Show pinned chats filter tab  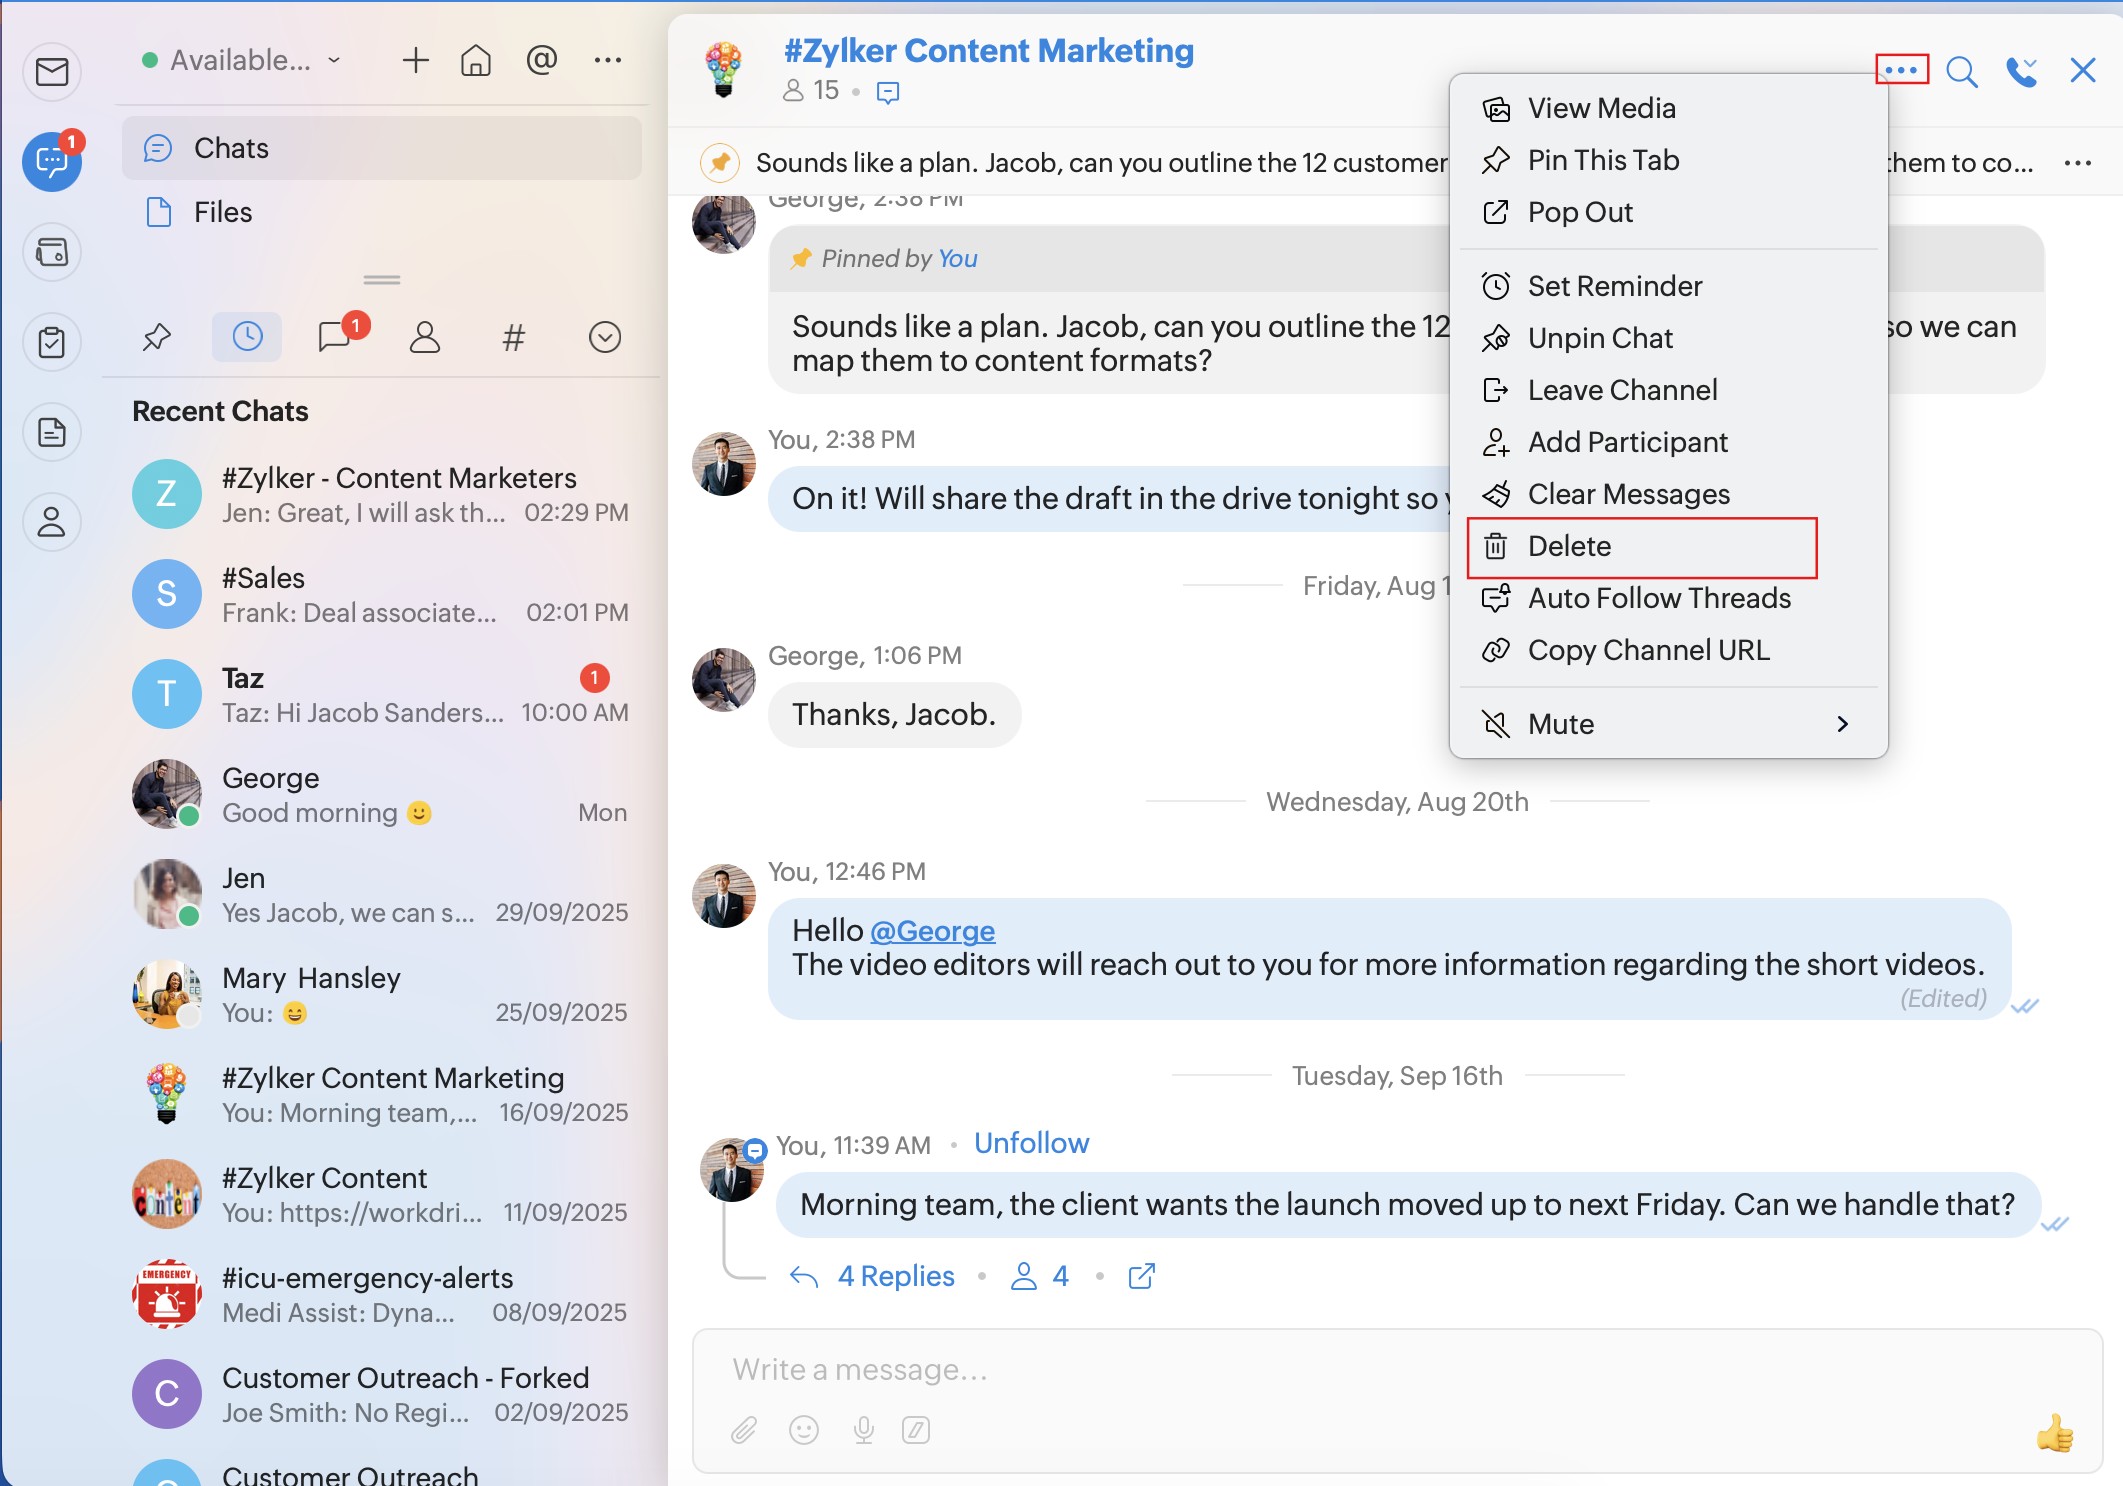click(x=157, y=337)
